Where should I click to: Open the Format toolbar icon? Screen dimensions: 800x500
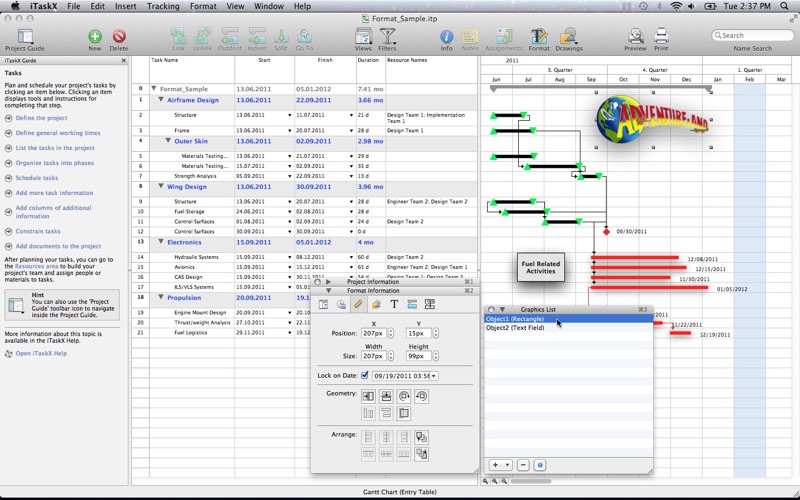(x=539, y=36)
